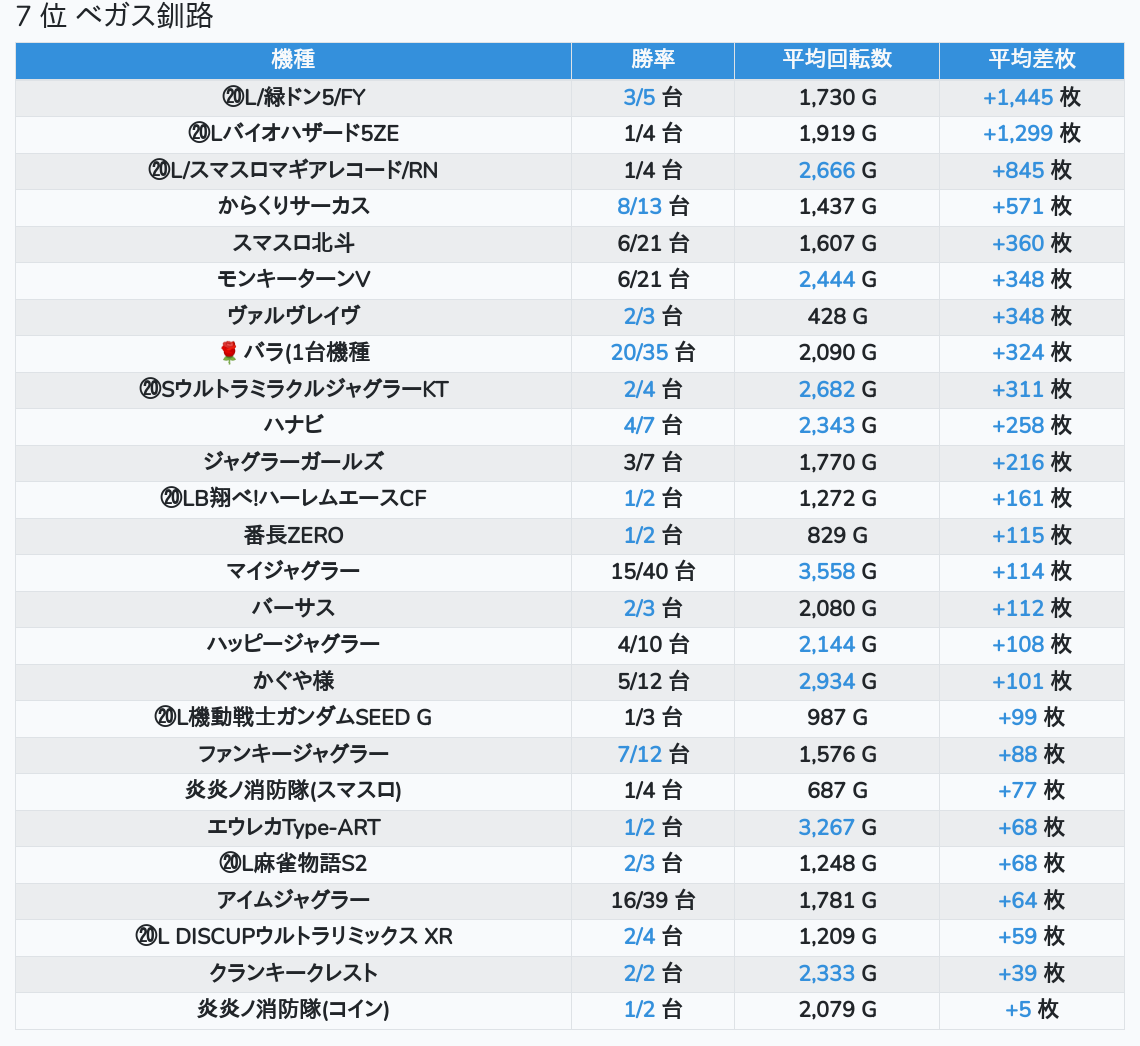The width and height of the screenshot is (1140, 1046).
Task: Select ヴァルヴレイヴ machine name
Action: [x=293, y=316]
